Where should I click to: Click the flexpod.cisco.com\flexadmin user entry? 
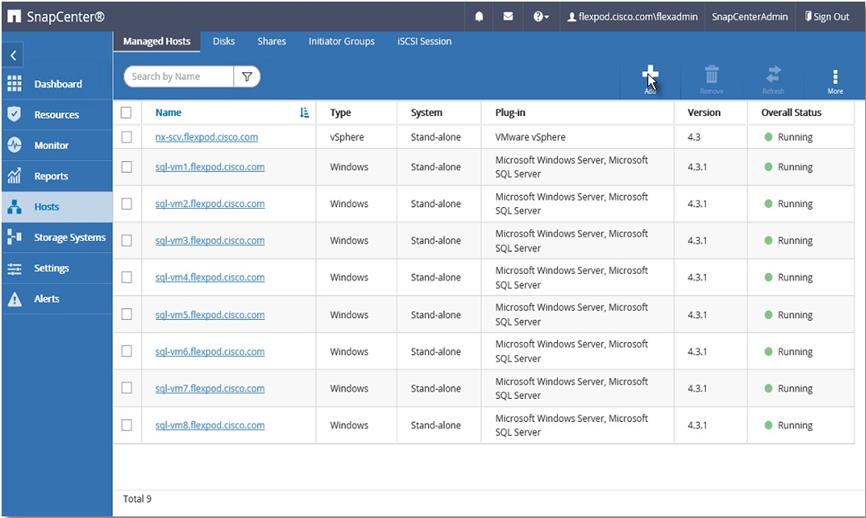[632, 17]
